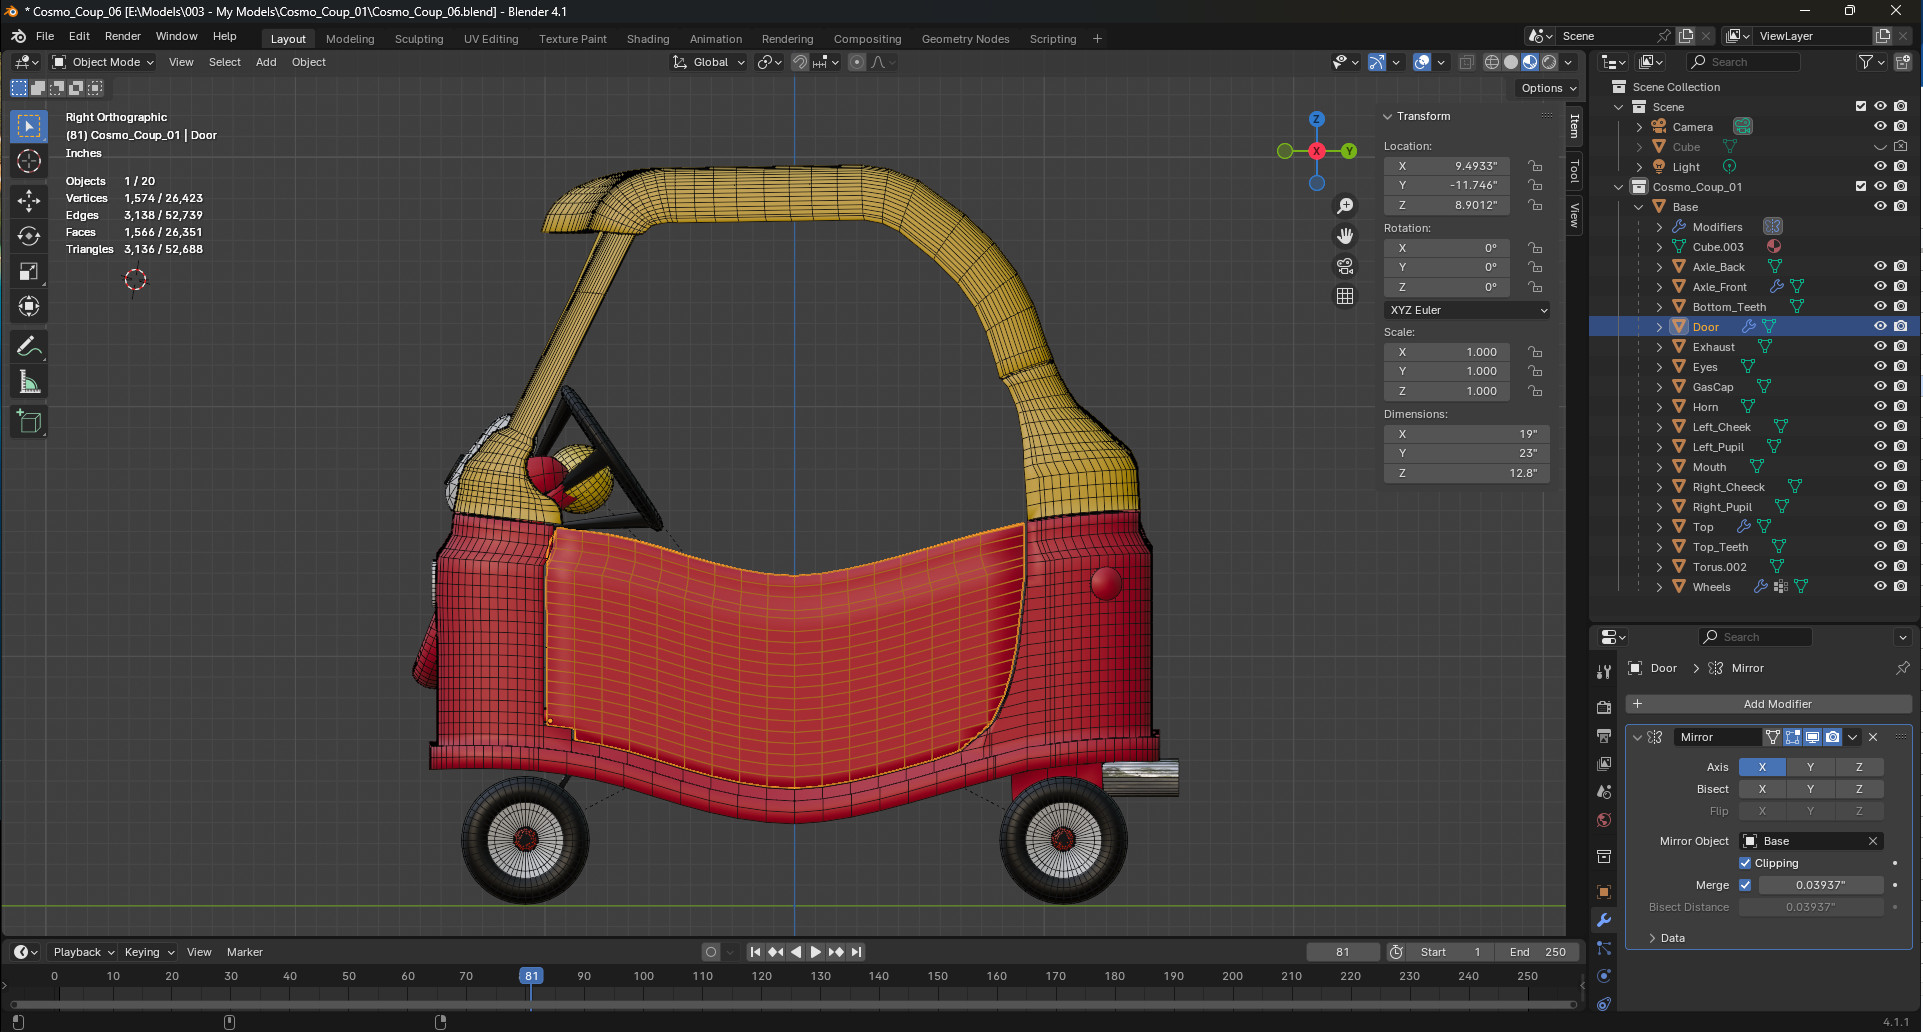Switch to Wireframe shading mode

pyautogui.click(x=1492, y=62)
